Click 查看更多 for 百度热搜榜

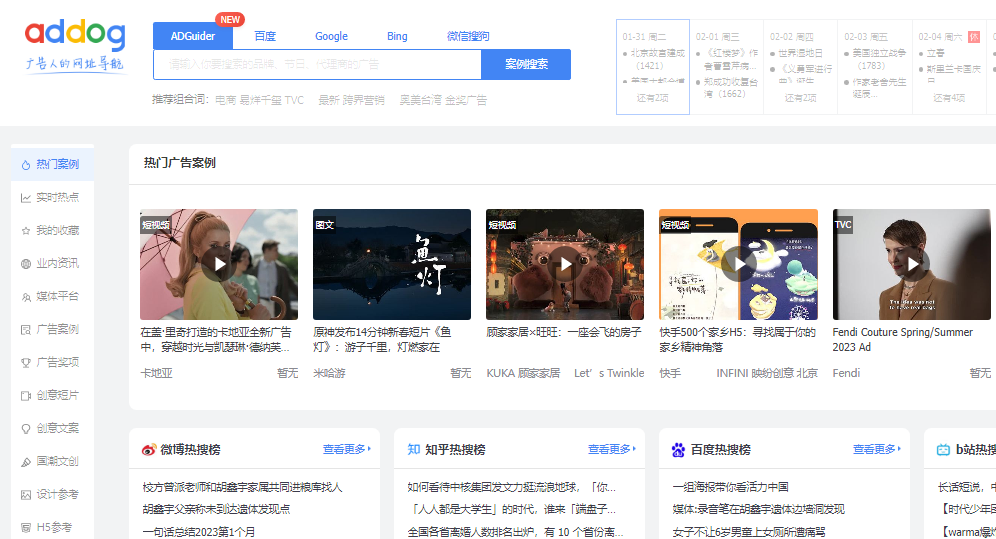(876, 449)
